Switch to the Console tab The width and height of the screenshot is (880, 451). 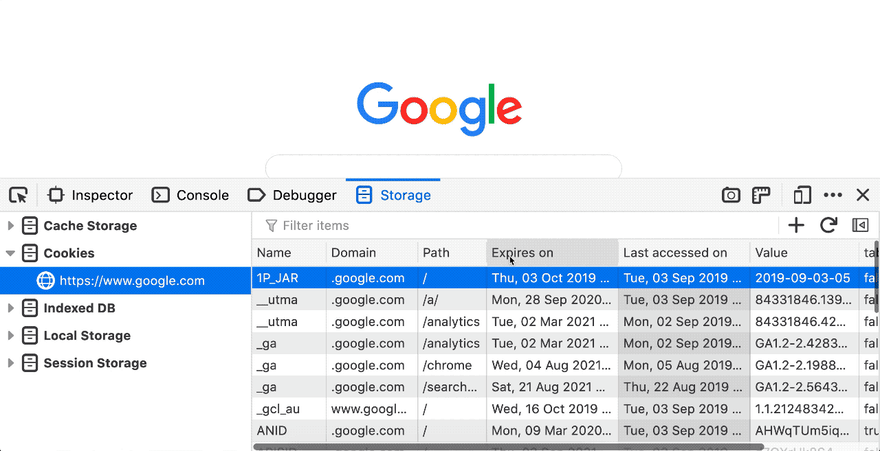(x=190, y=195)
